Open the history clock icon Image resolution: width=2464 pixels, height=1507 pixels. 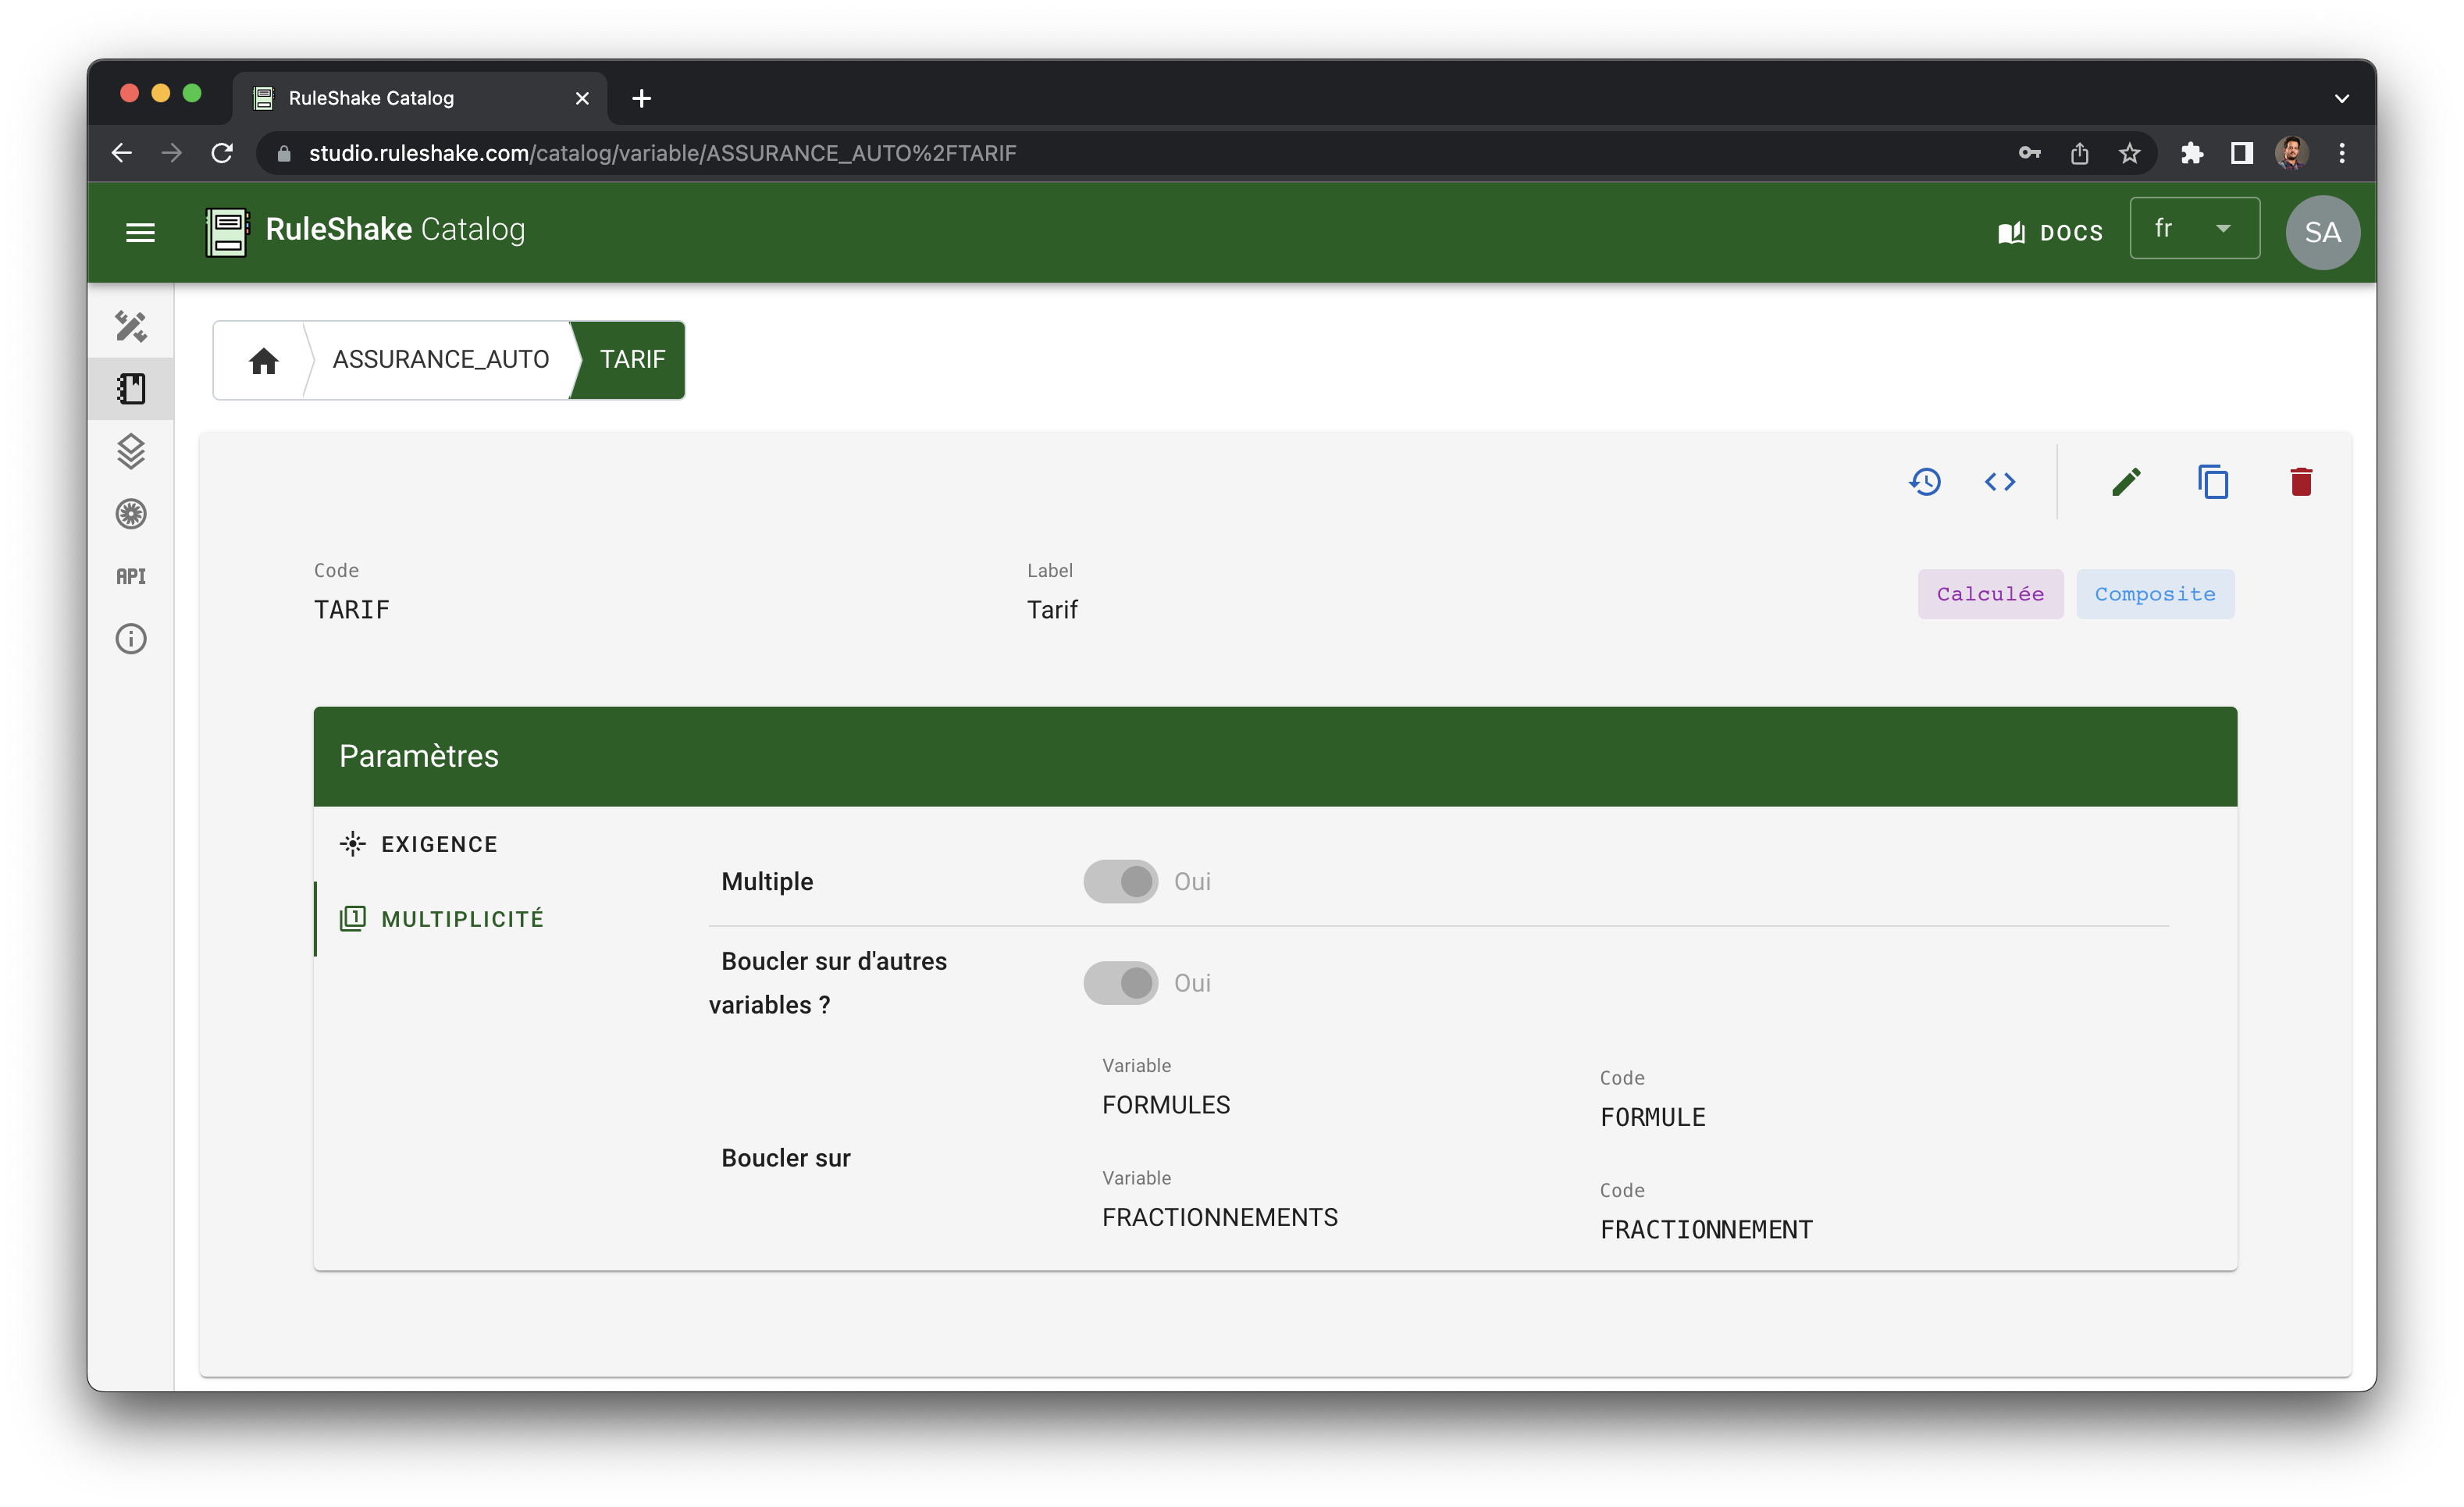[x=1924, y=482]
